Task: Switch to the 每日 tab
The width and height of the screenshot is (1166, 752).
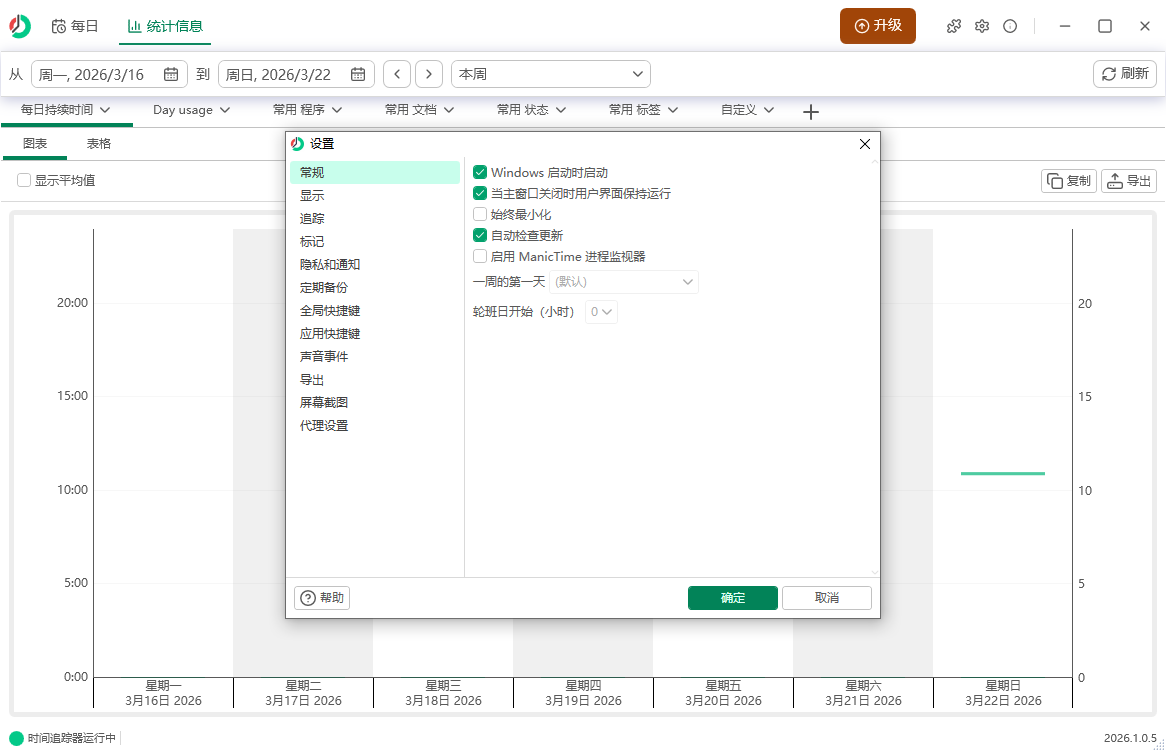Action: (x=75, y=27)
